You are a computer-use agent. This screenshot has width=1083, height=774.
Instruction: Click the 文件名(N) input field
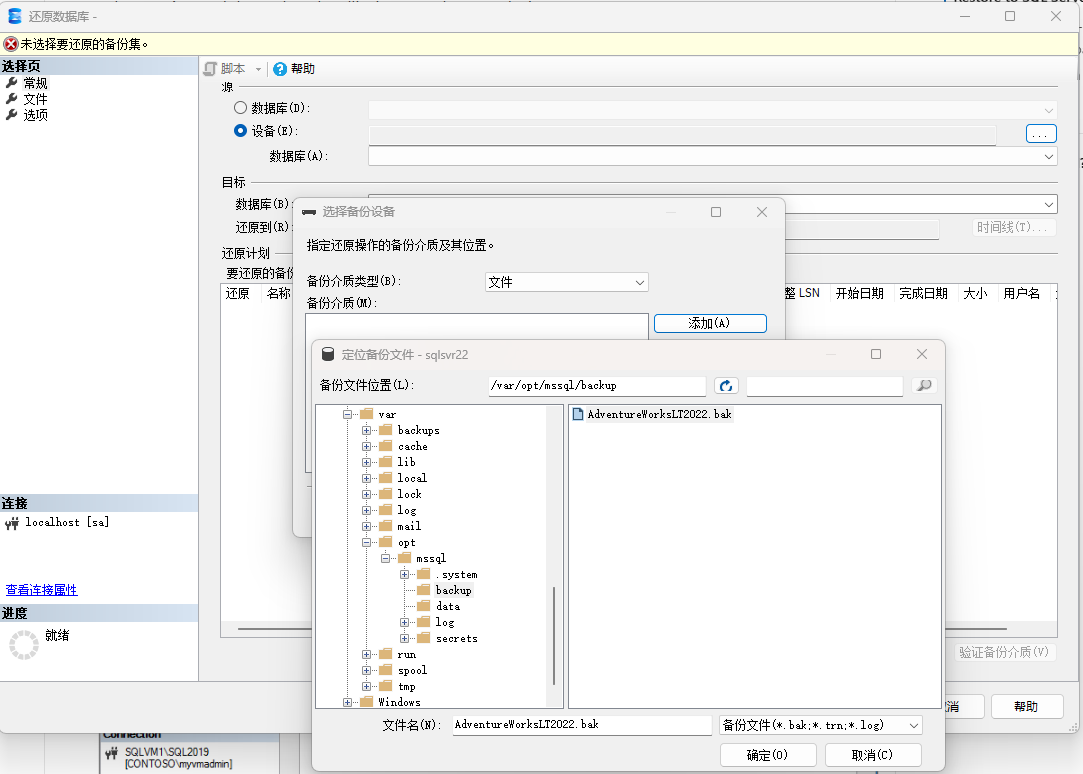(582, 725)
